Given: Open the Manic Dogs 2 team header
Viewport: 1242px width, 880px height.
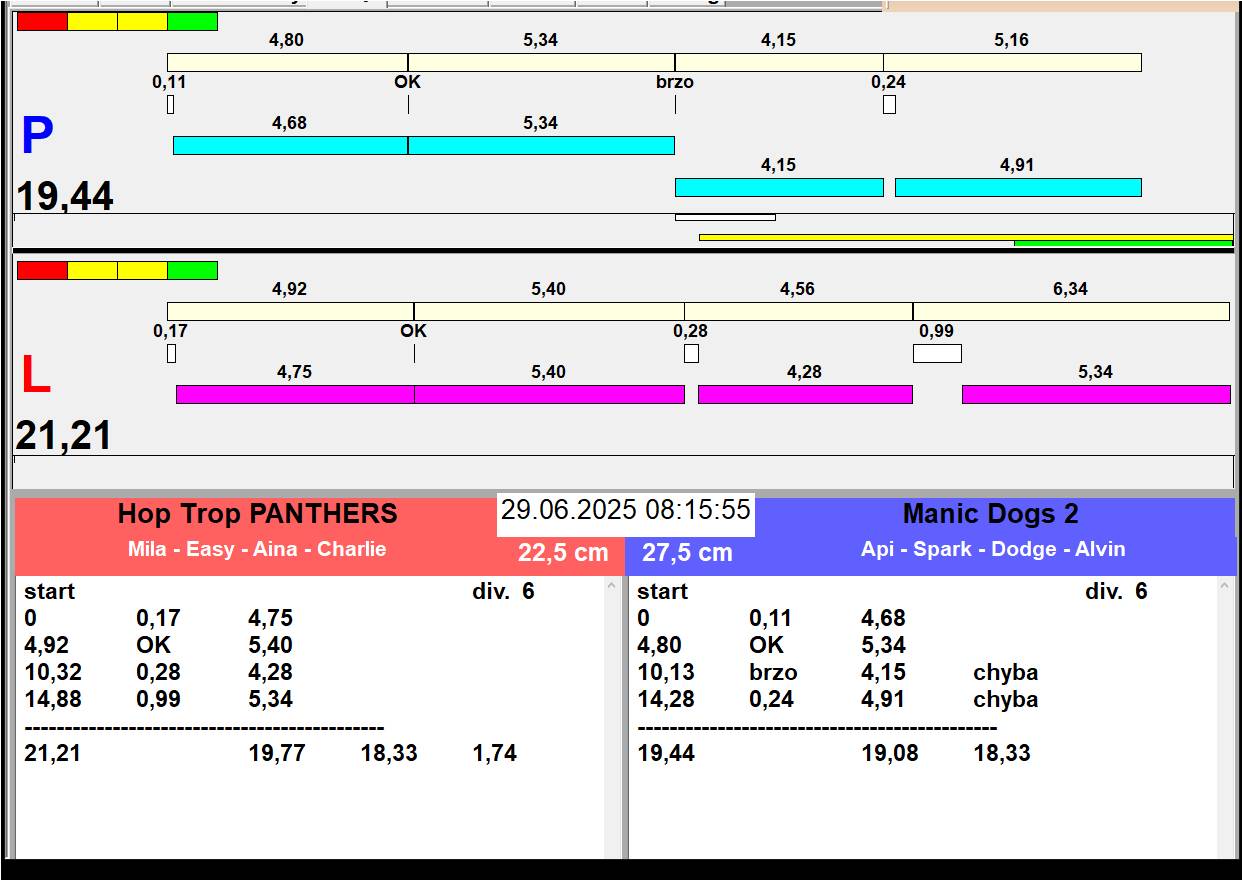Looking at the screenshot, I should click(x=990, y=514).
